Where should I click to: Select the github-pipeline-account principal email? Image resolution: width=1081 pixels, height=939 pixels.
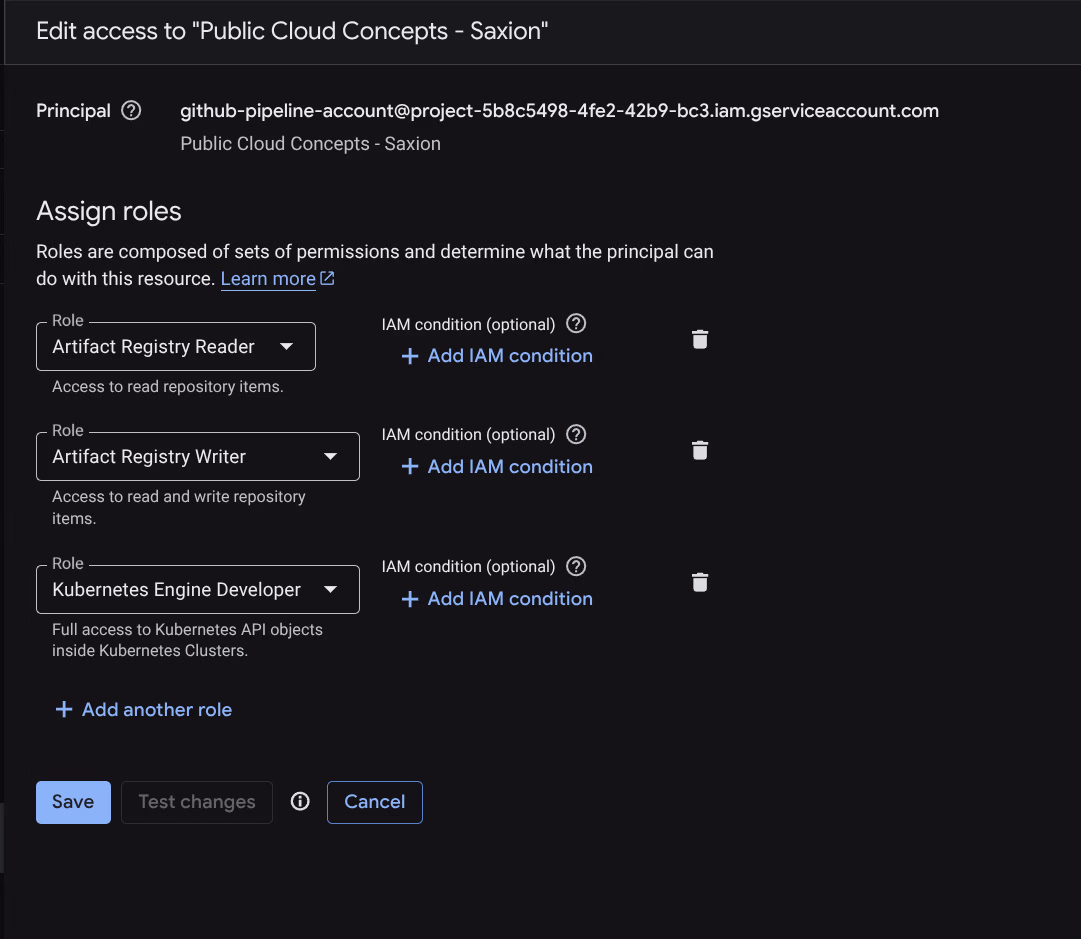pyautogui.click(x=558, y=110)
